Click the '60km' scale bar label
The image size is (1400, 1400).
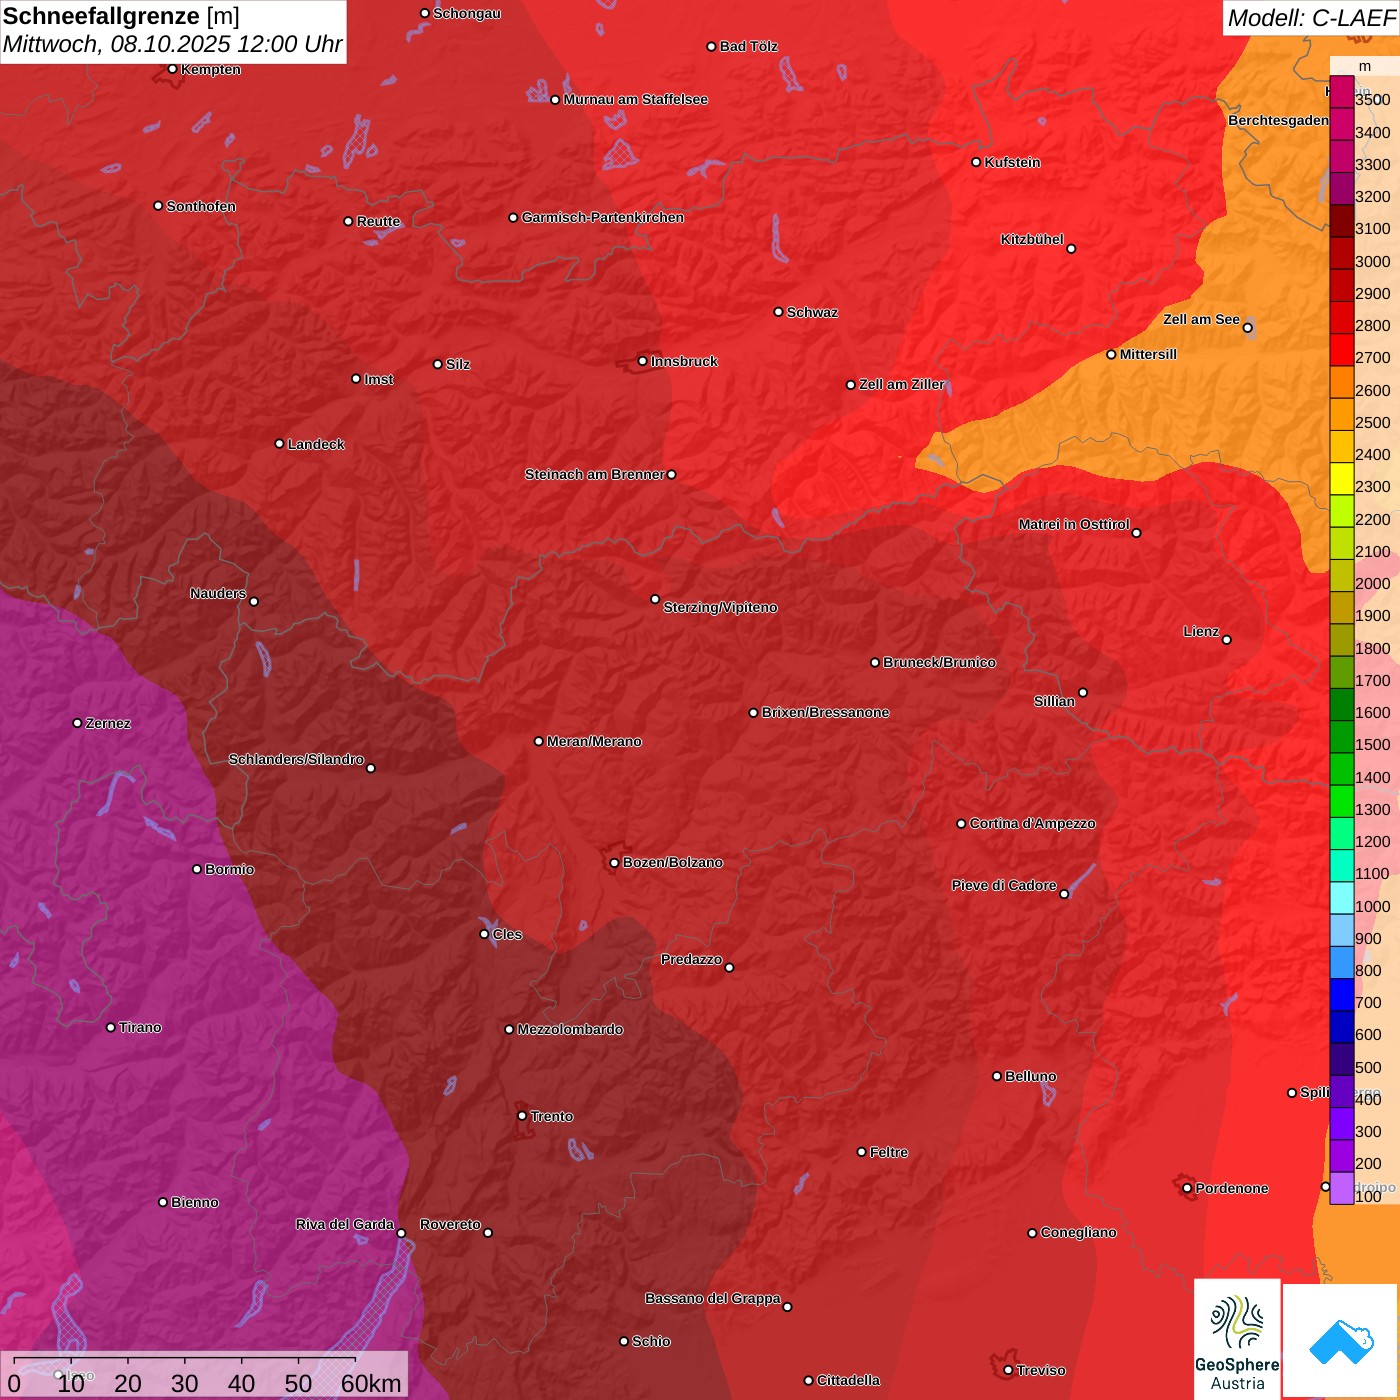click(371, 1383)
